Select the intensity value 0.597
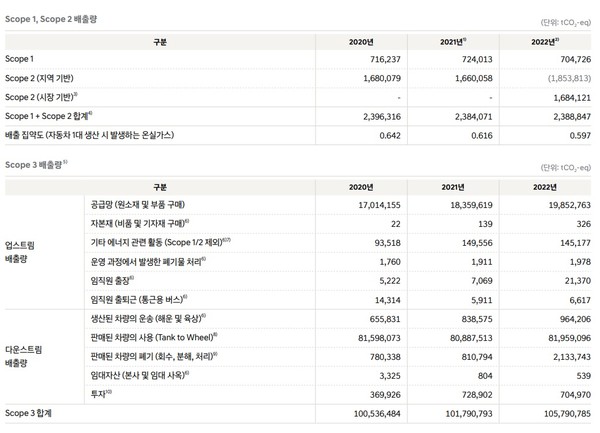This screenshot has width=600, height=433. coord(580,136)
